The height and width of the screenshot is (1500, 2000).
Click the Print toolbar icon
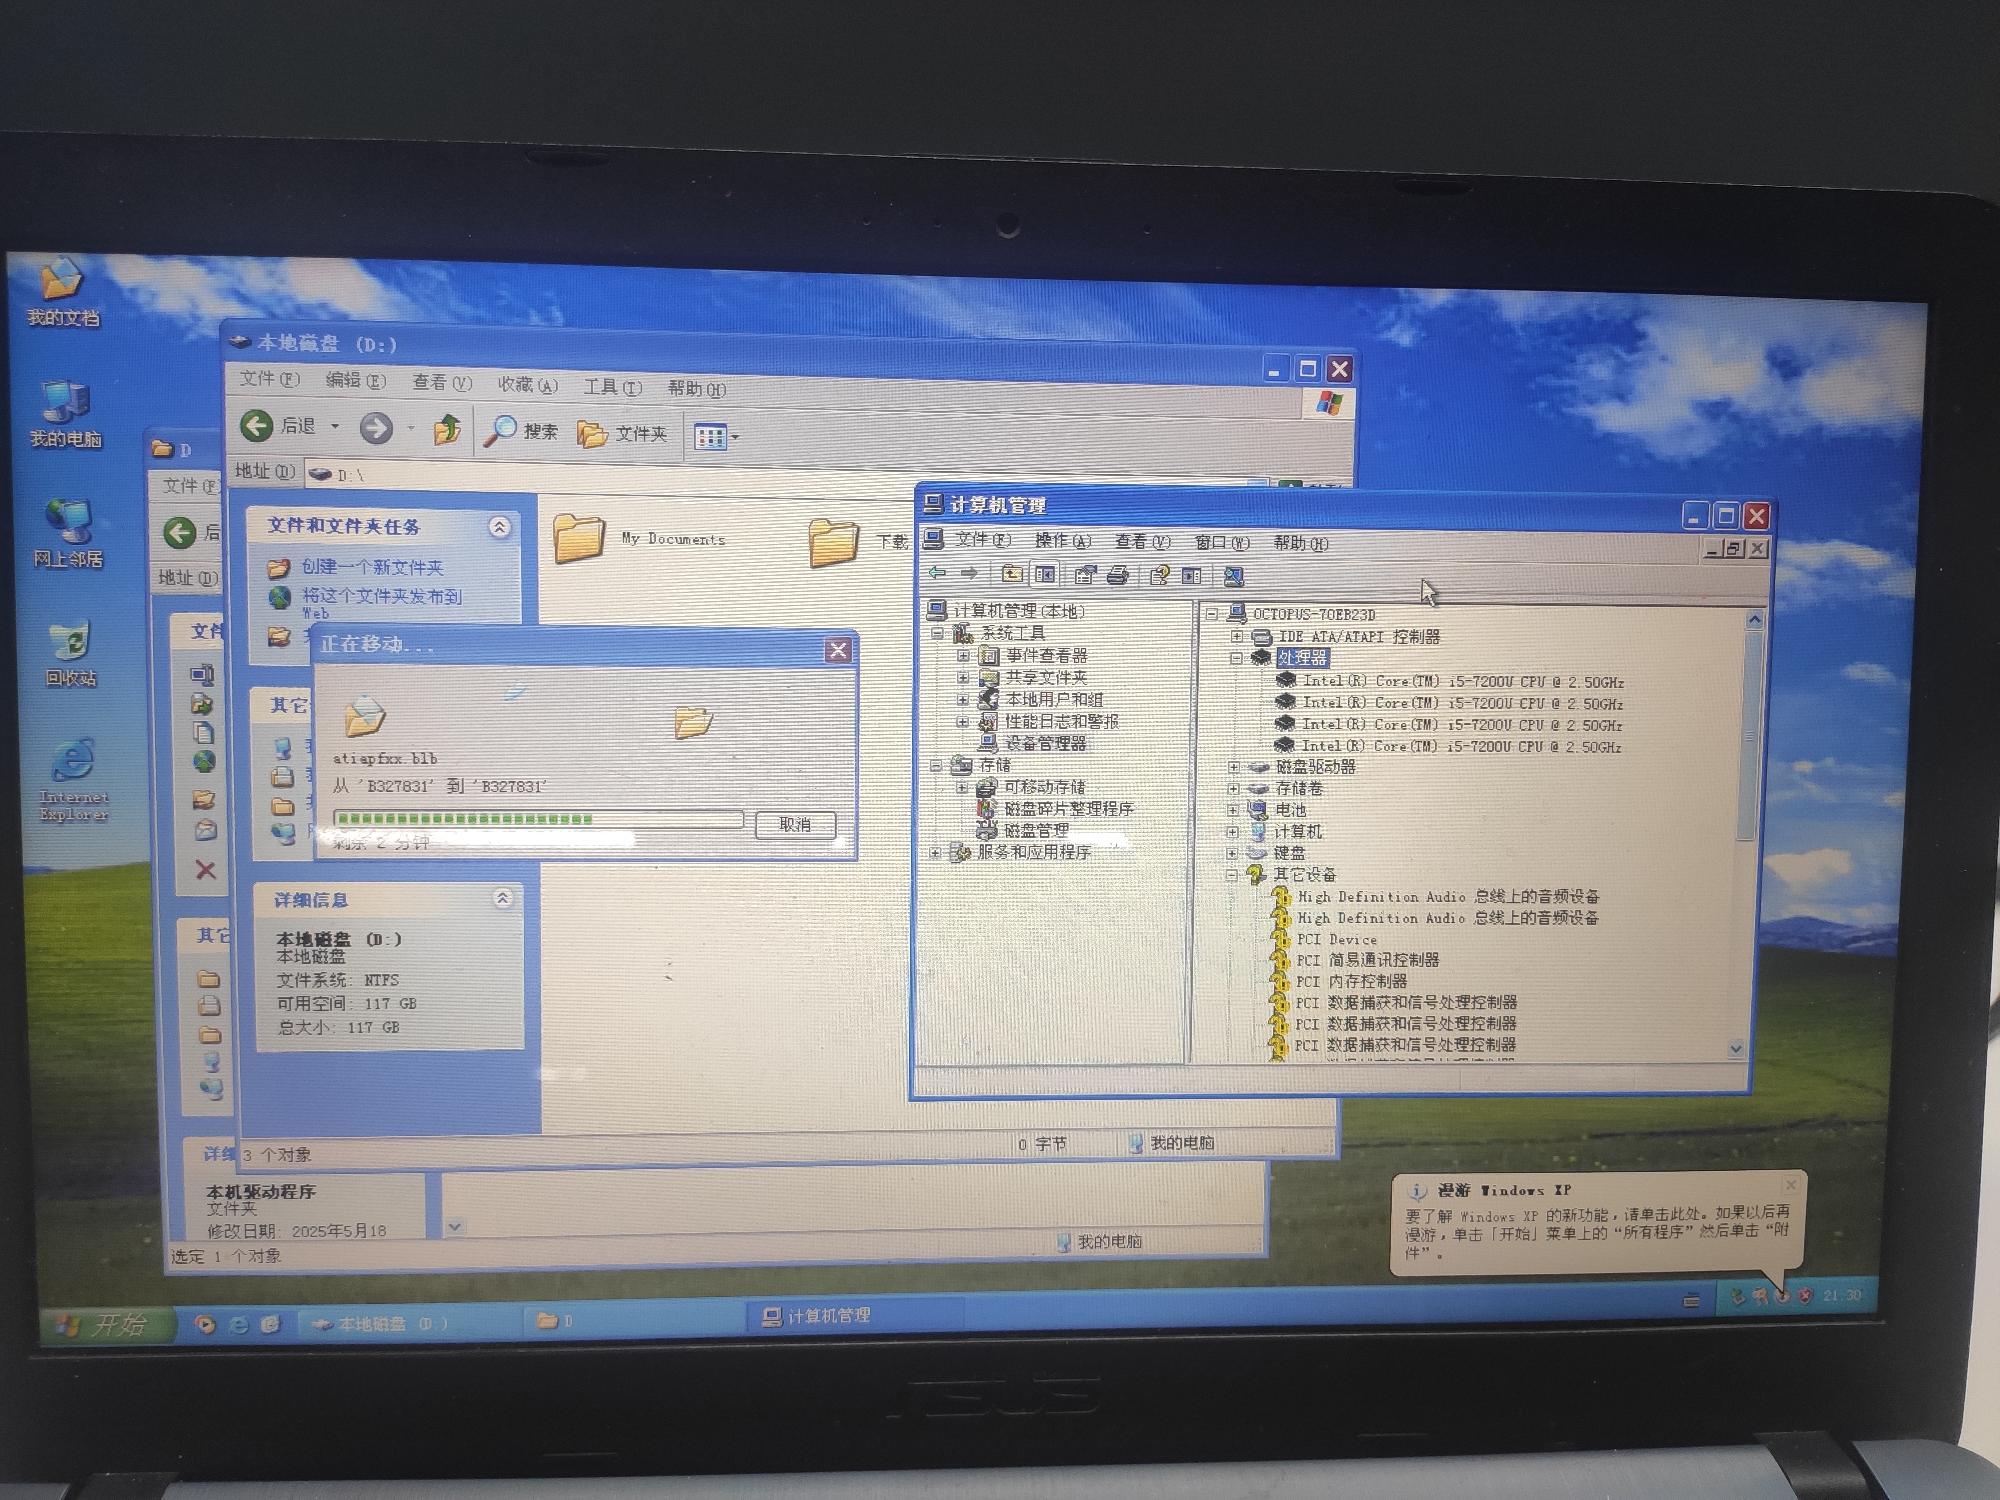click(1118, 575)
